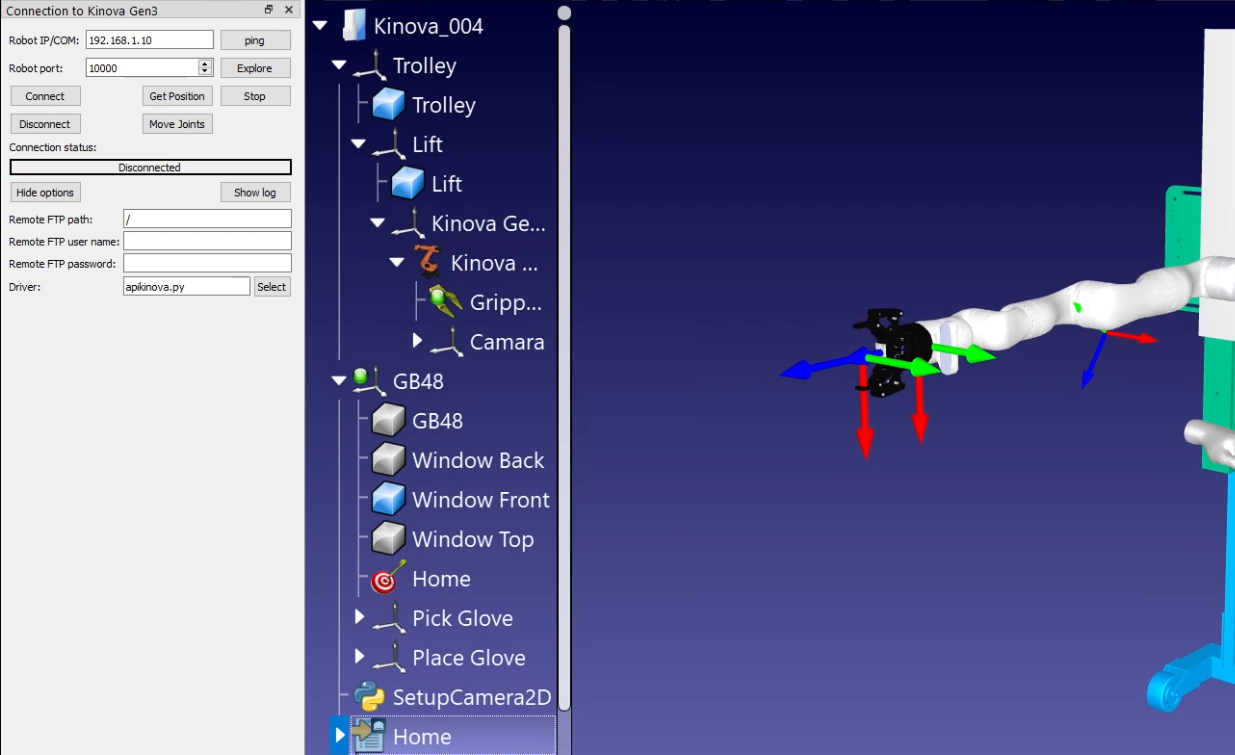Click the Remote FTP path field
Viewport: 1235px width, 755px height.
pos(207,219)
